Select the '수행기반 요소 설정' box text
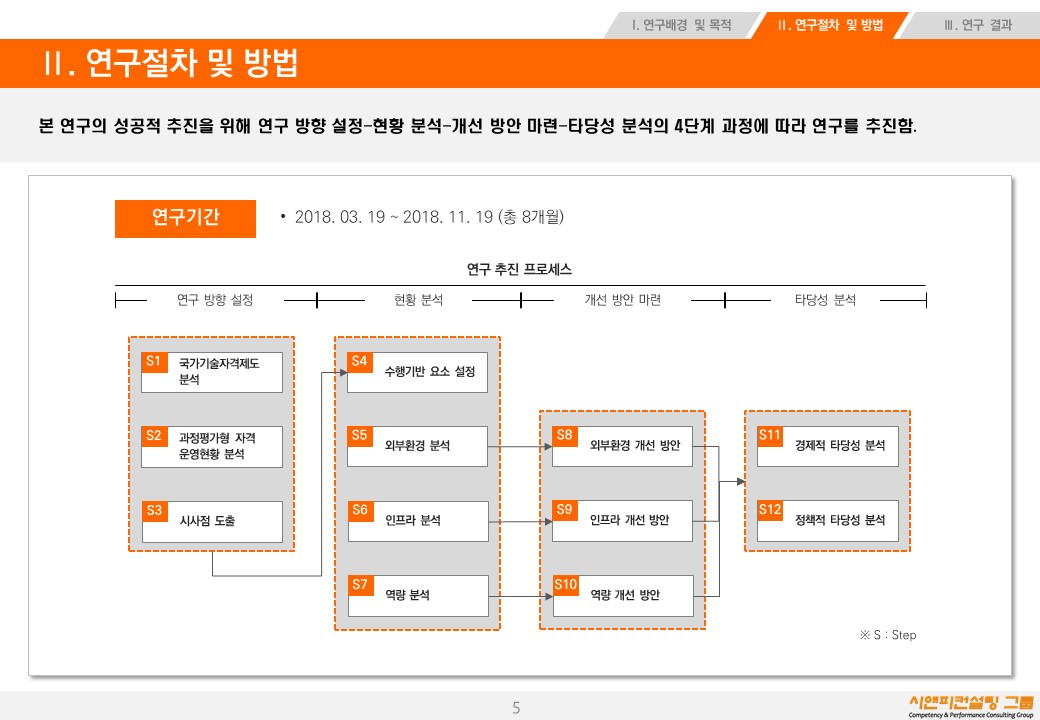 pos(430,372)
